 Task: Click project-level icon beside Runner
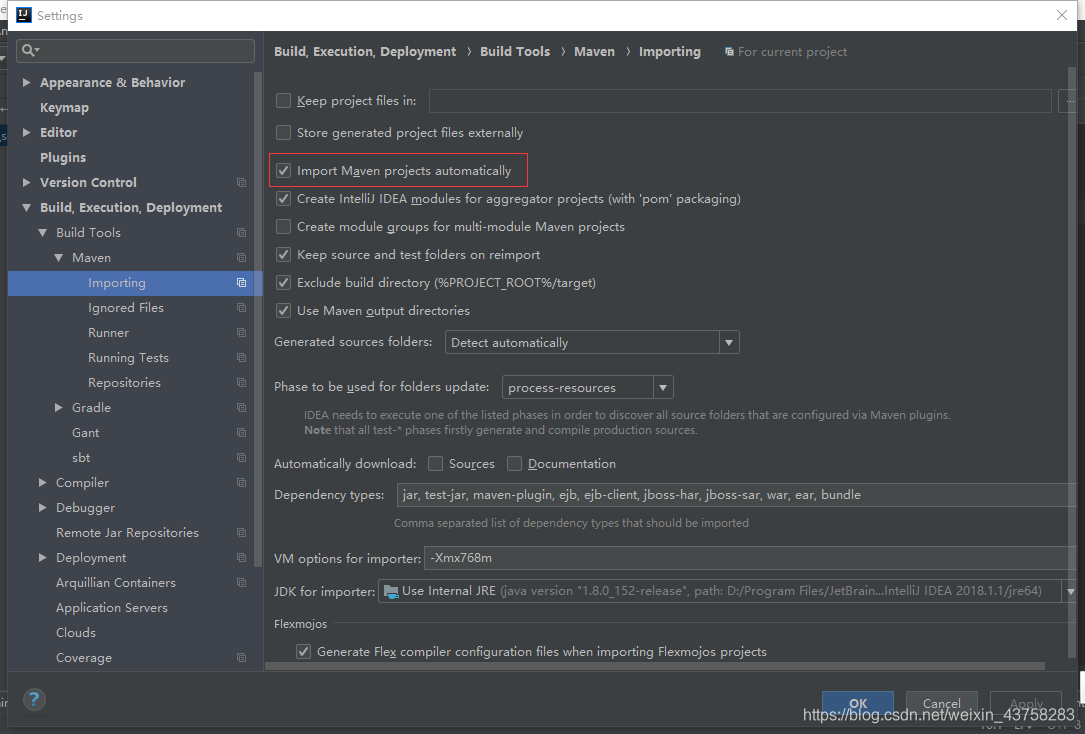tap(241, 333)
